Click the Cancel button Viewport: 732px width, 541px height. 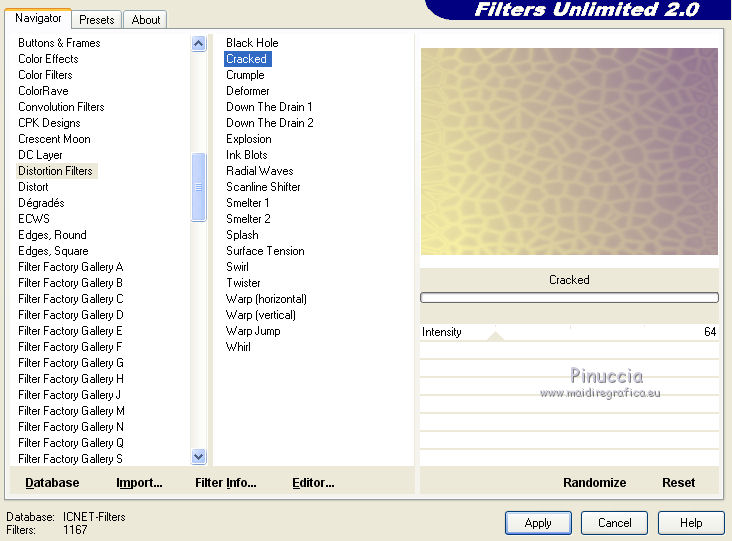pyautogui.click(x=614, y=523)
